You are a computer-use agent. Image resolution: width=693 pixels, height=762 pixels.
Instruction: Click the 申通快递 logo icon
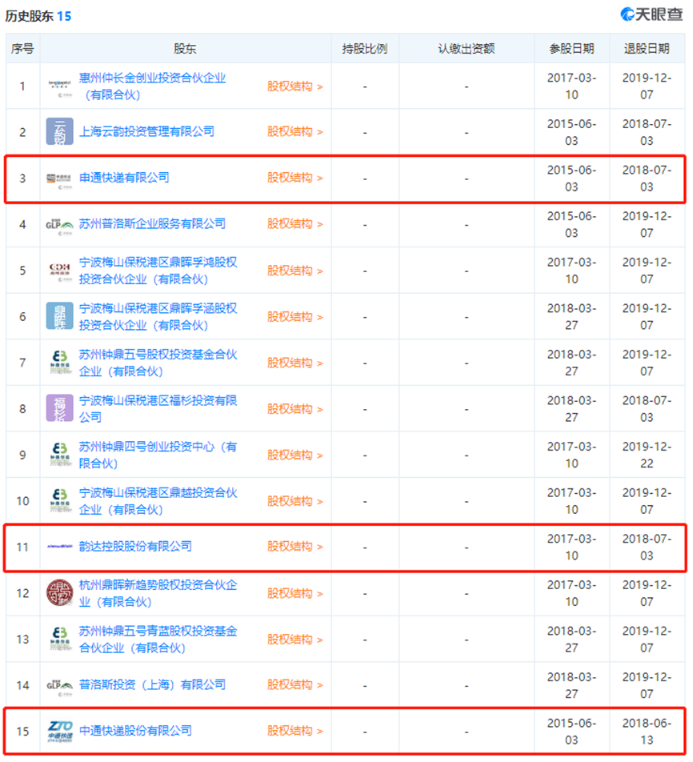click(x=59, y=178)
